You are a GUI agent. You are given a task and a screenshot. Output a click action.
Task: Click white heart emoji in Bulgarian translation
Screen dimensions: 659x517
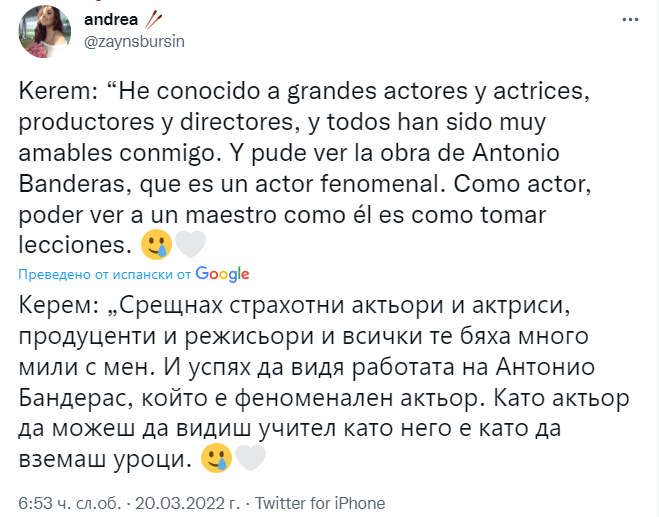(x=250, y=458)
